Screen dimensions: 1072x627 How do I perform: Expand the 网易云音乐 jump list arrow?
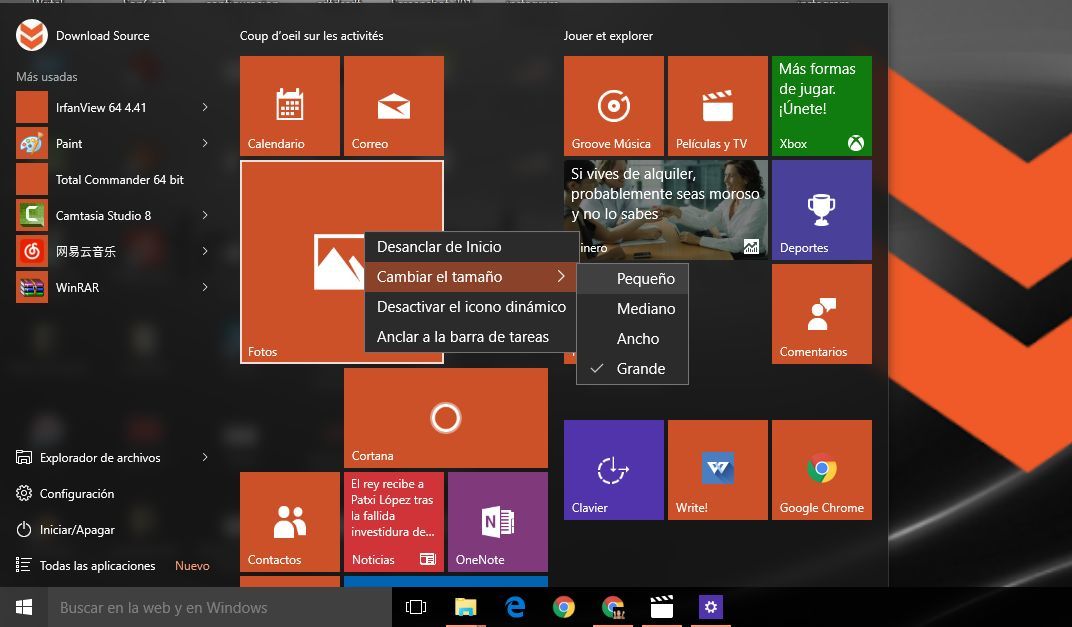click(x=204, y=251)
